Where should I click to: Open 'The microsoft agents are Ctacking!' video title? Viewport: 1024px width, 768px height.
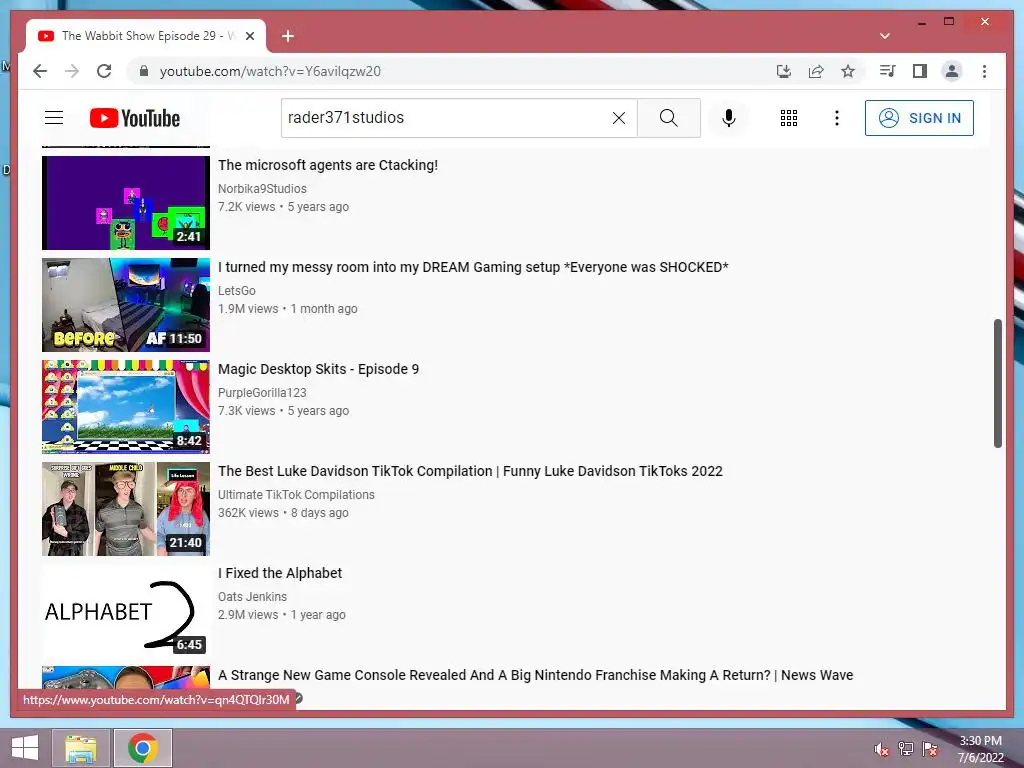[328, 165]
